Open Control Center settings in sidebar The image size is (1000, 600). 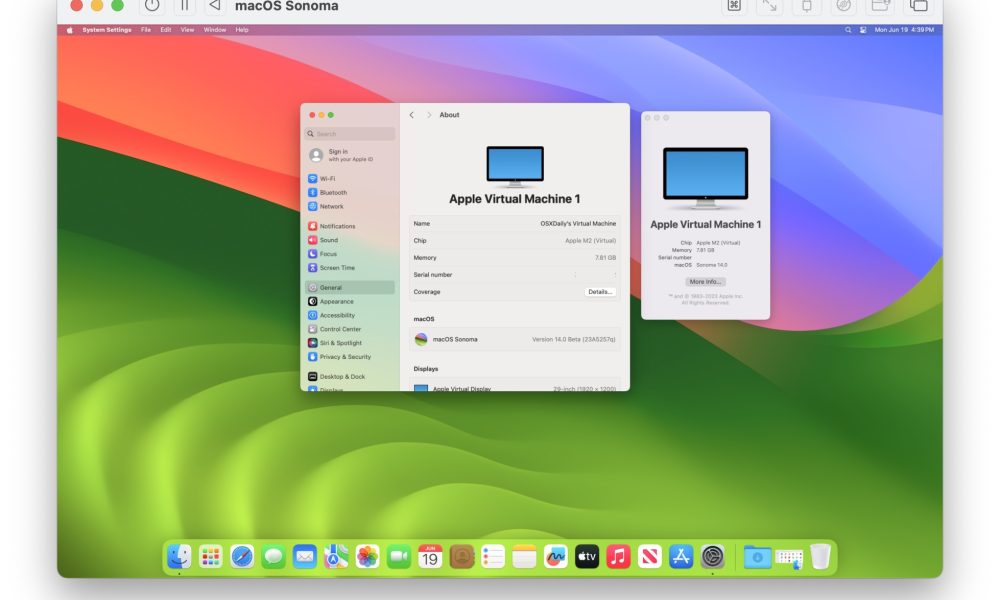(350, 329)
